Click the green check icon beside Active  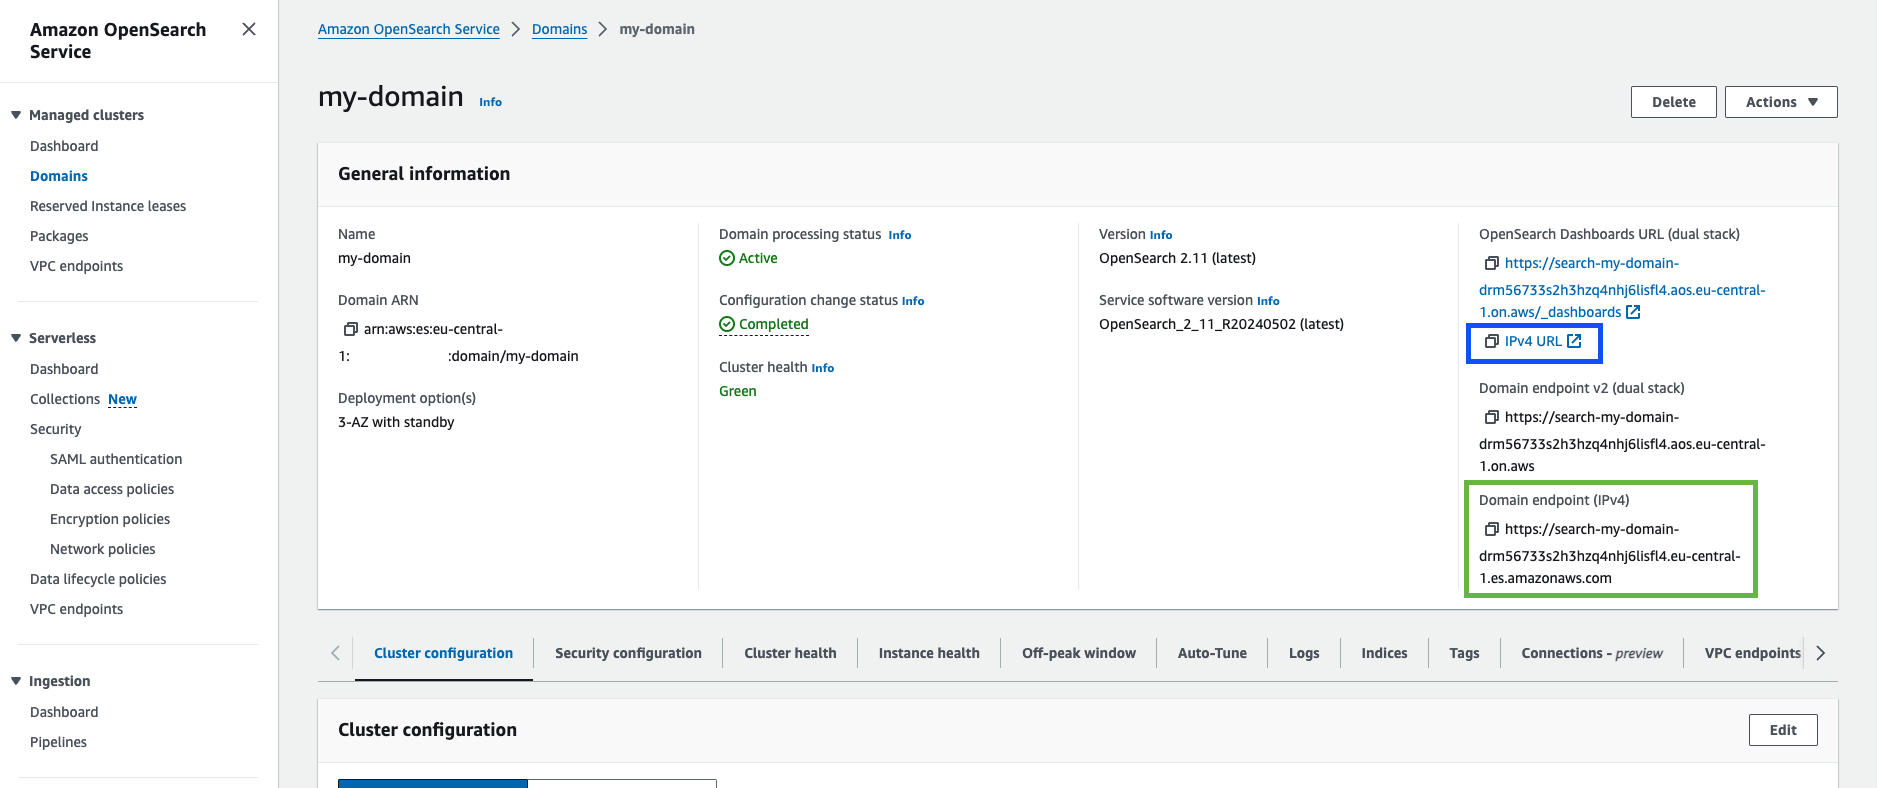pyautogui.click(x=727, y=258)
